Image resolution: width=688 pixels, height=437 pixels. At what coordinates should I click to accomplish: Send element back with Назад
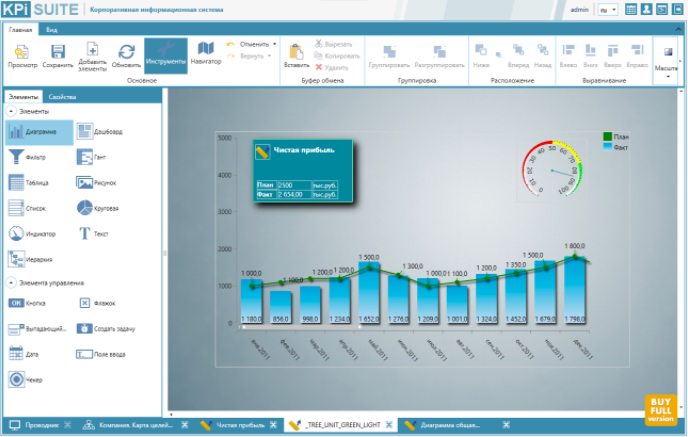pos(543,56)
